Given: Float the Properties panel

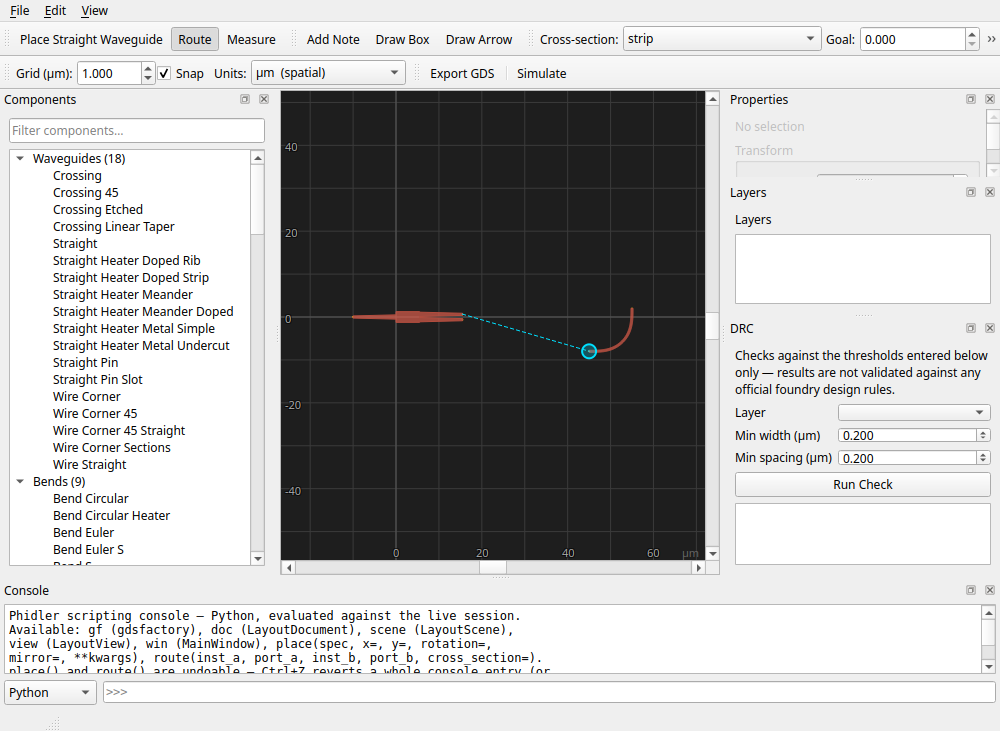Looking at the screenshot, I should click(x=971, y=99).
